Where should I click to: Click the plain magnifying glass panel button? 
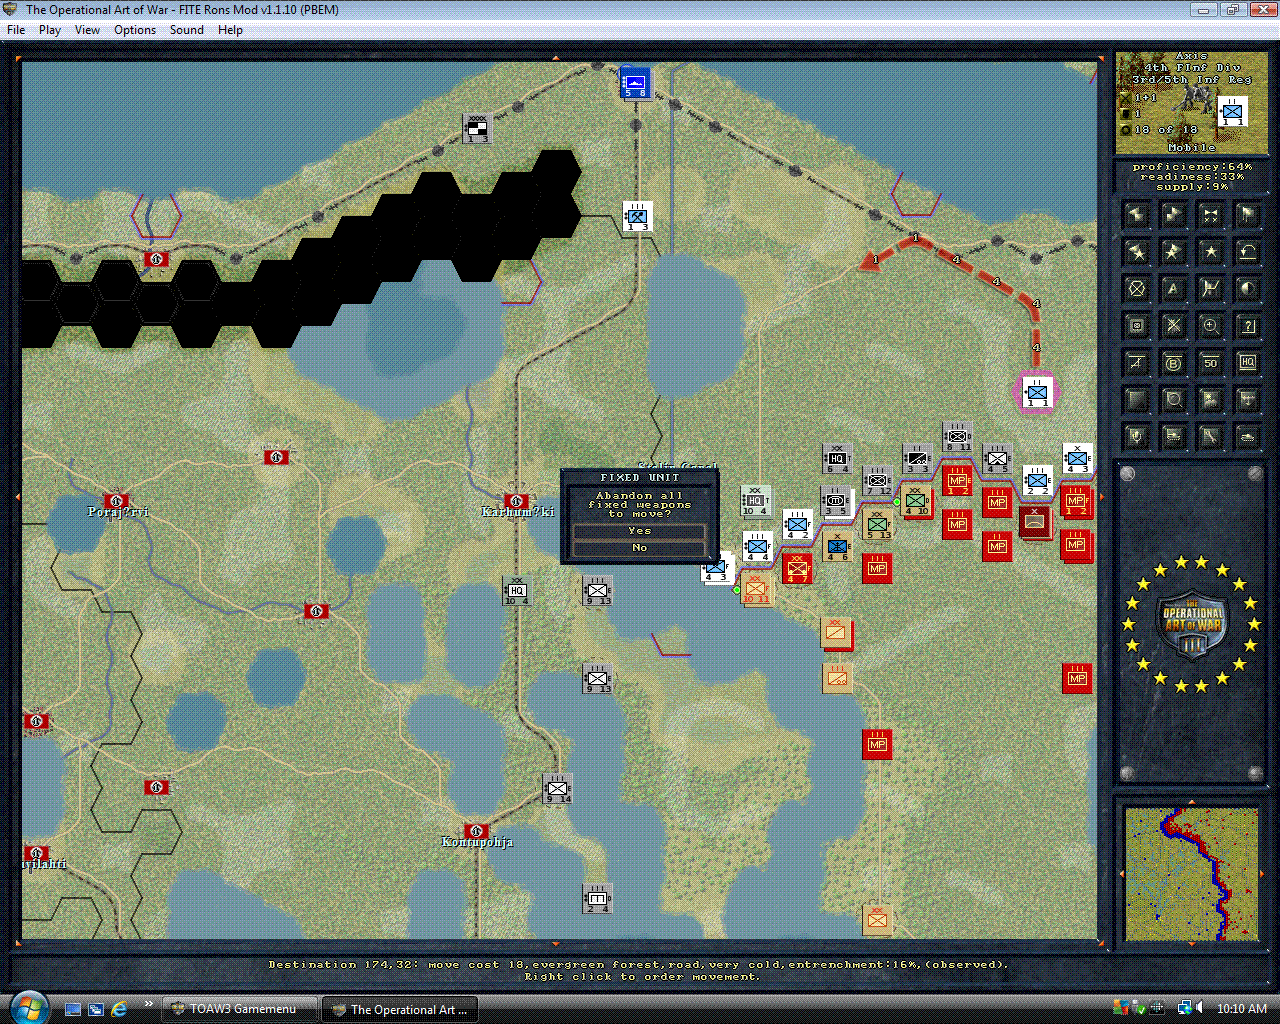coord(1173,400)
